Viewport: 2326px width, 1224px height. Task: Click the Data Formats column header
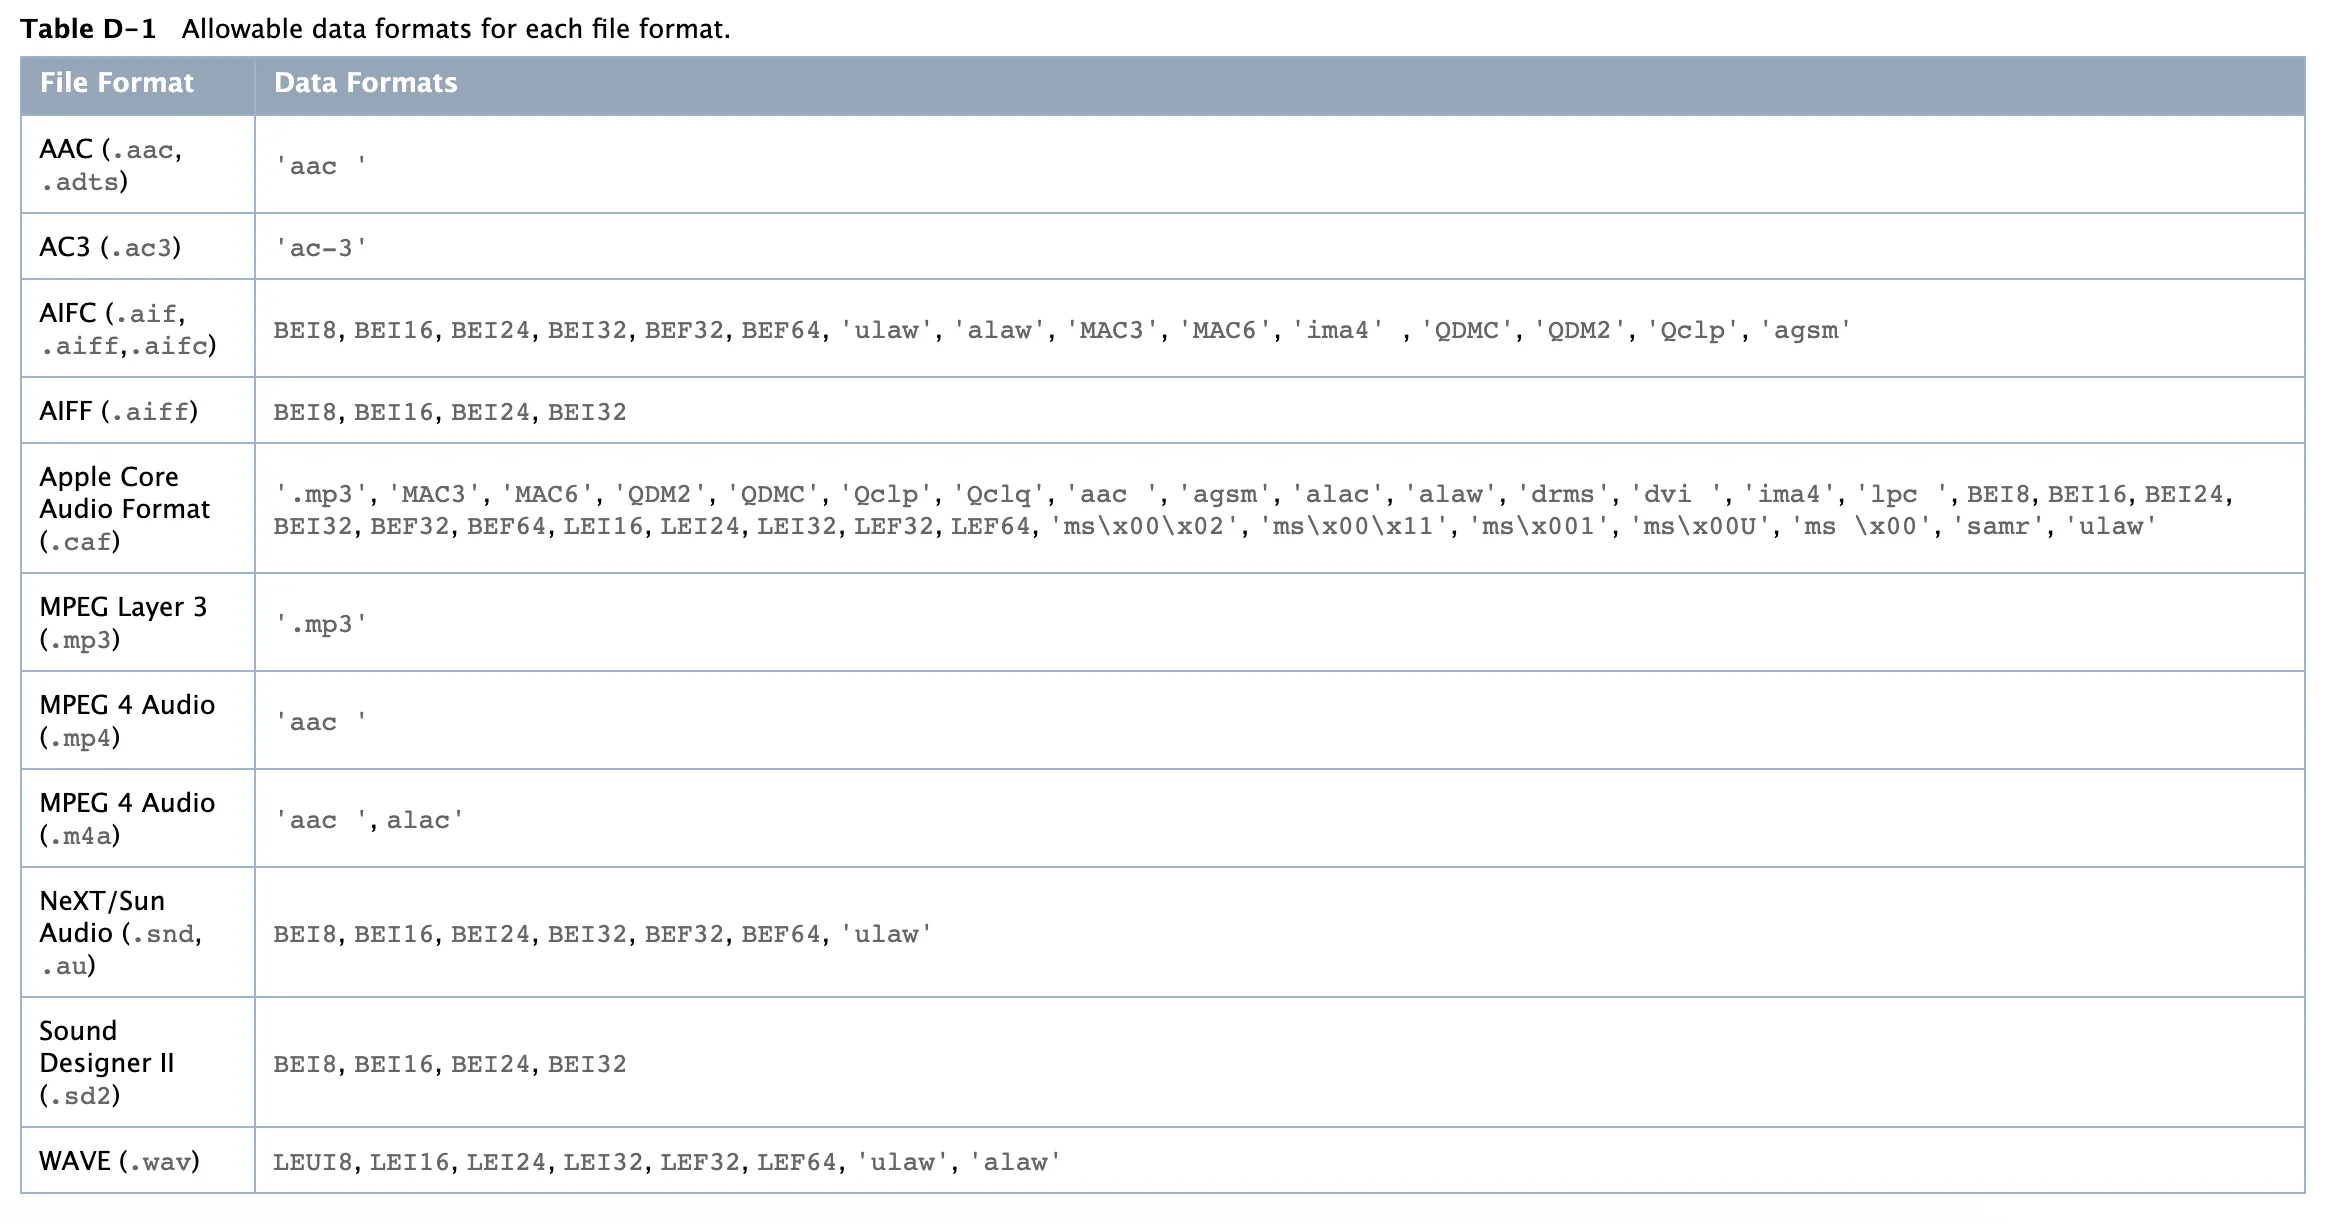click(x=365, y=83)
